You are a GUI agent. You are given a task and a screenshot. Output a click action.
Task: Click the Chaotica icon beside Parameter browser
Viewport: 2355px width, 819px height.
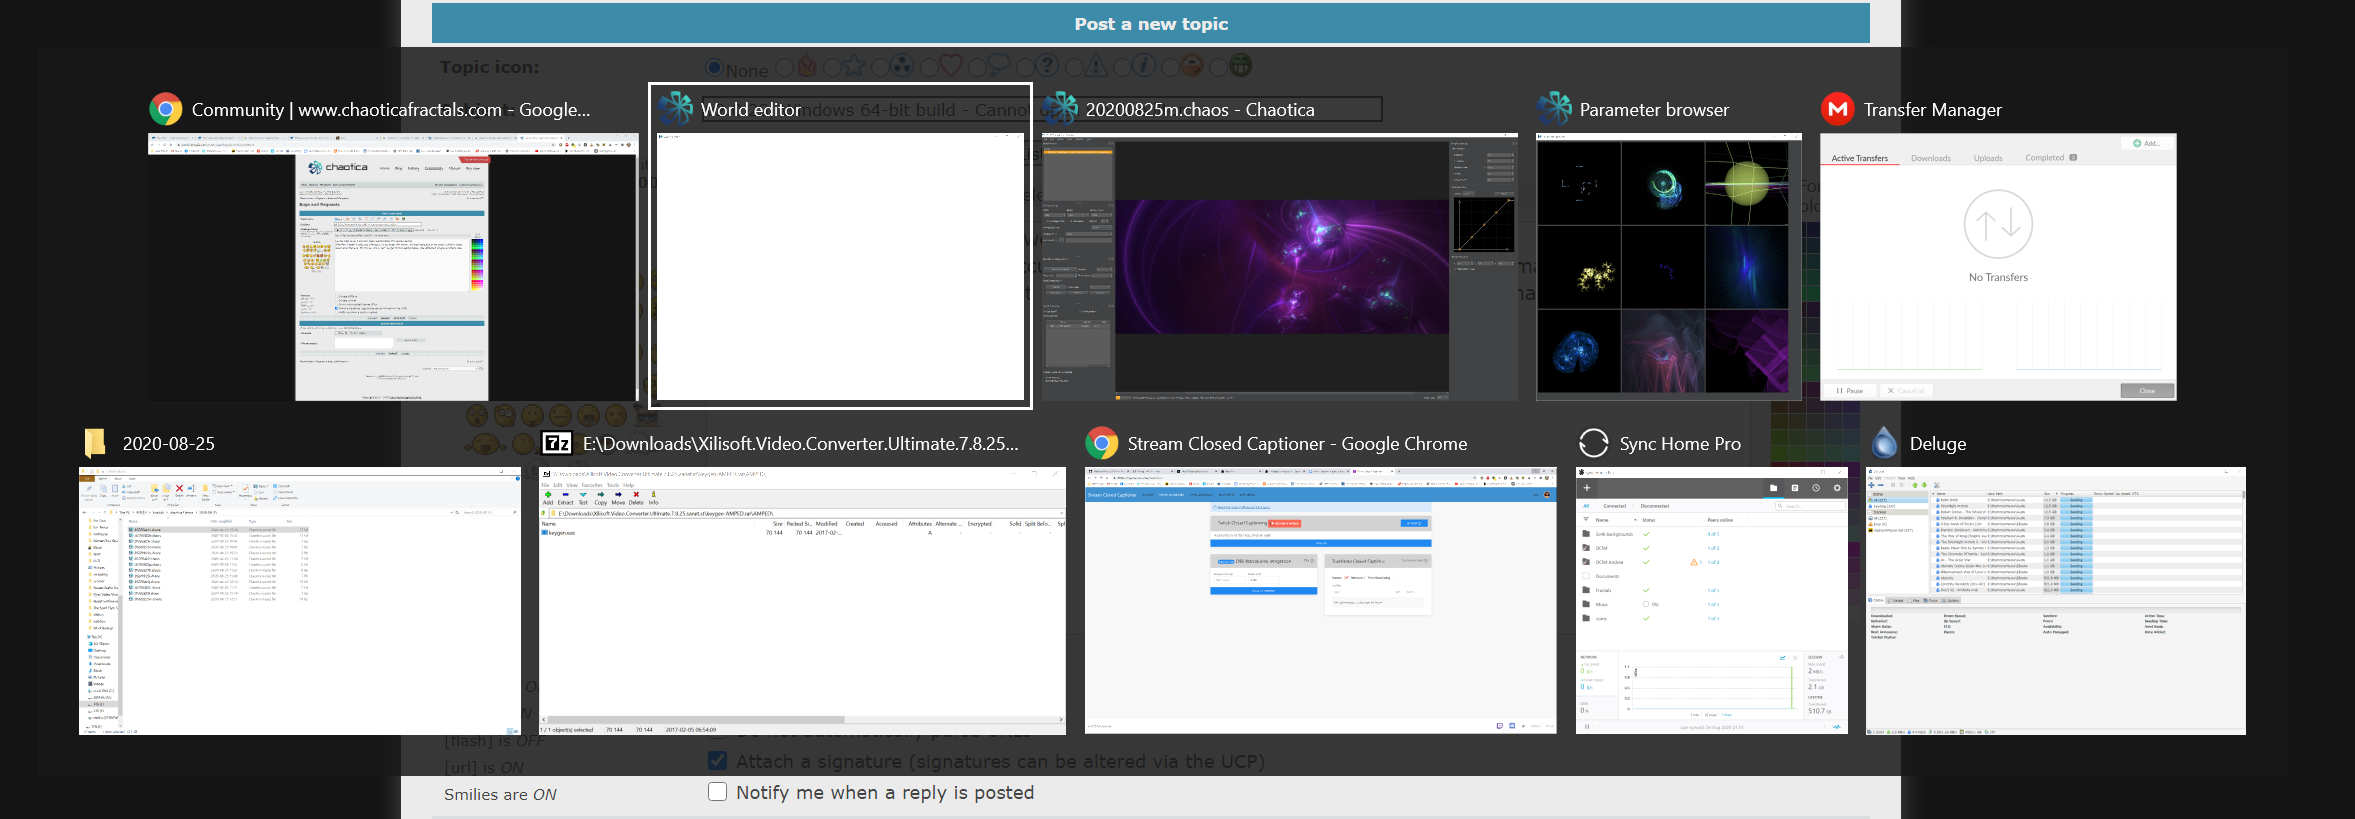coord(1555,109)
